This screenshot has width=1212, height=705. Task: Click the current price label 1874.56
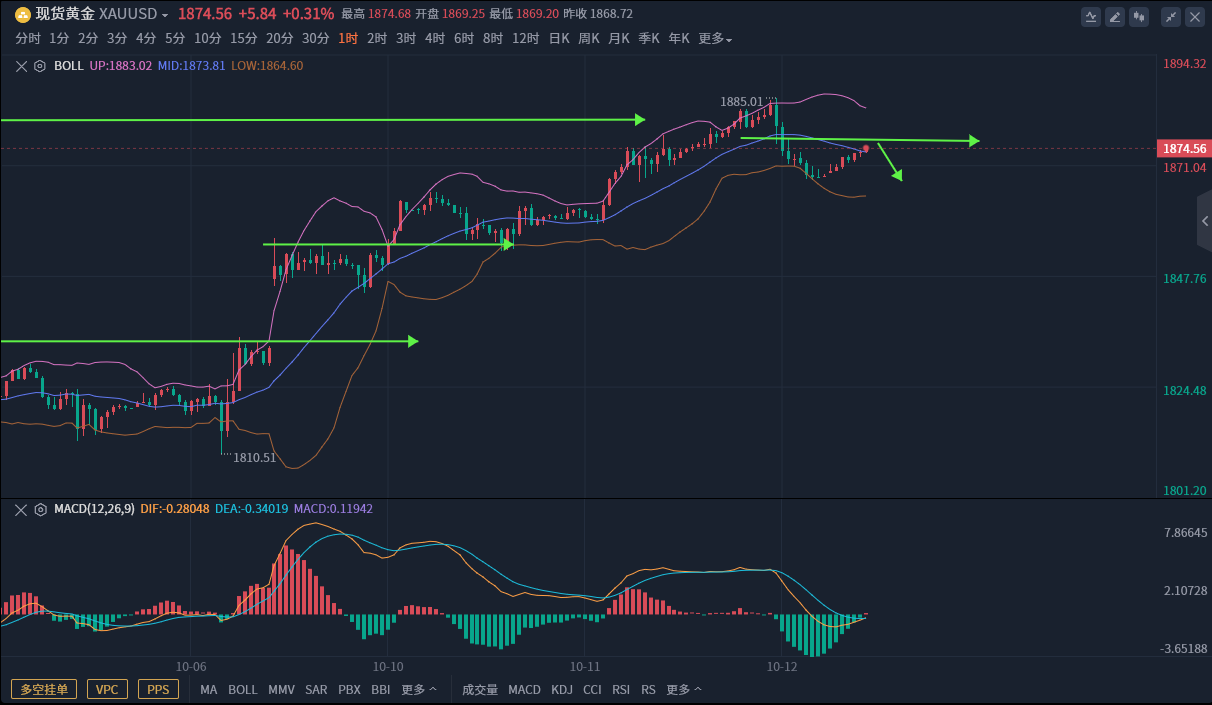point(1184,149)
